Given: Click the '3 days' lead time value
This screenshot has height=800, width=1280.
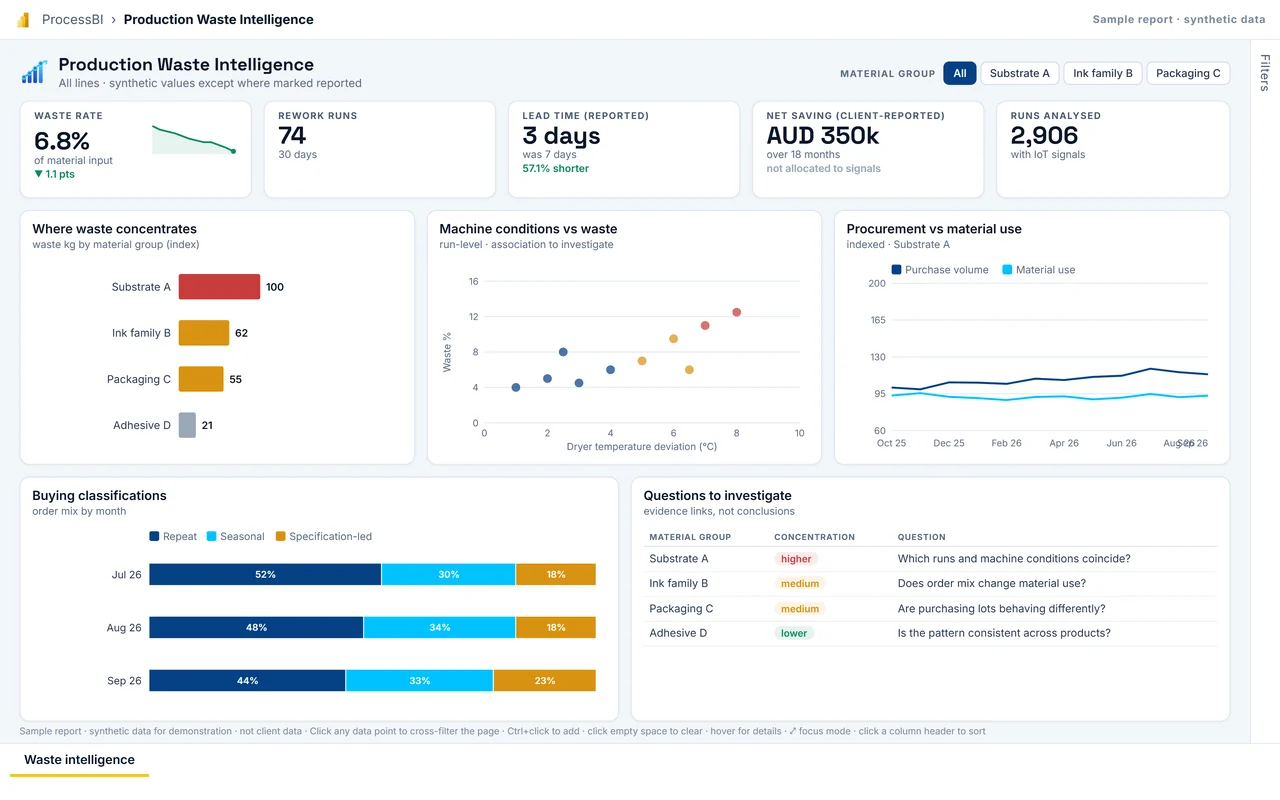Looking at the screenshot, I should point(561,135).
